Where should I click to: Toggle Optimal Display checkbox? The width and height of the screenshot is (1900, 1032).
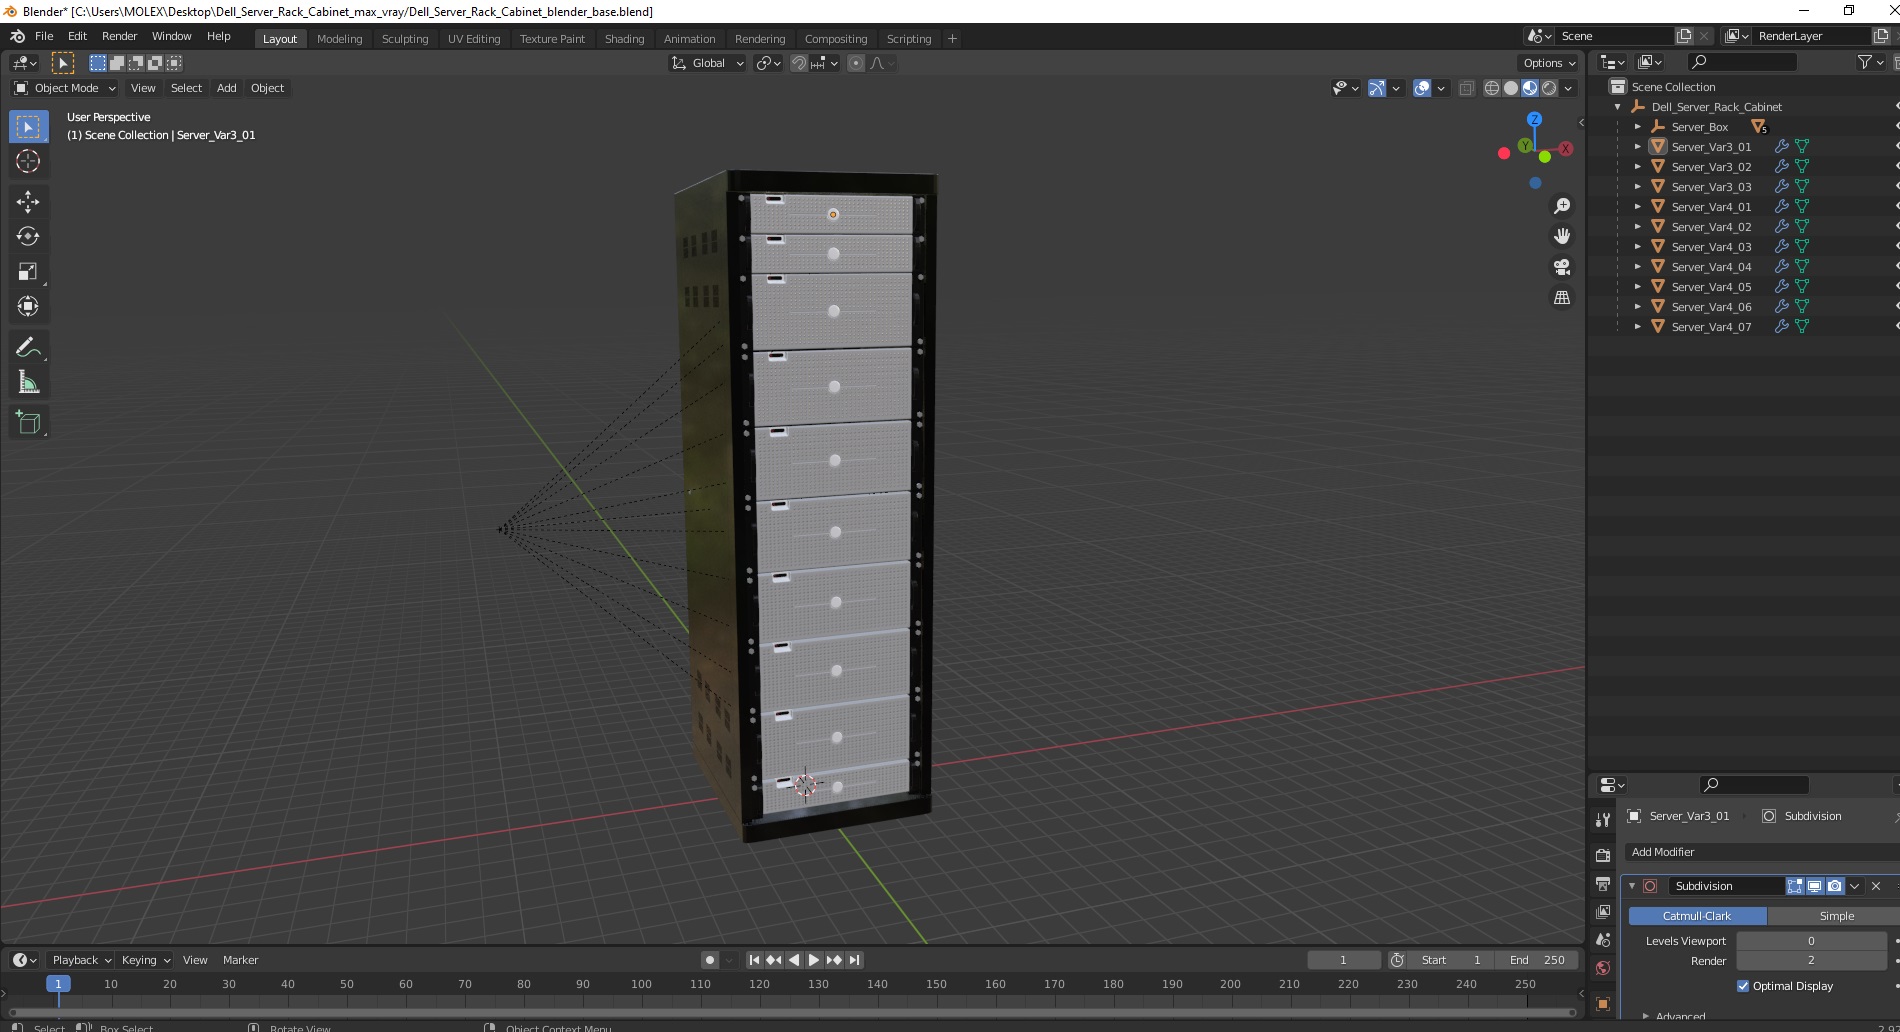coord(1743,986)
